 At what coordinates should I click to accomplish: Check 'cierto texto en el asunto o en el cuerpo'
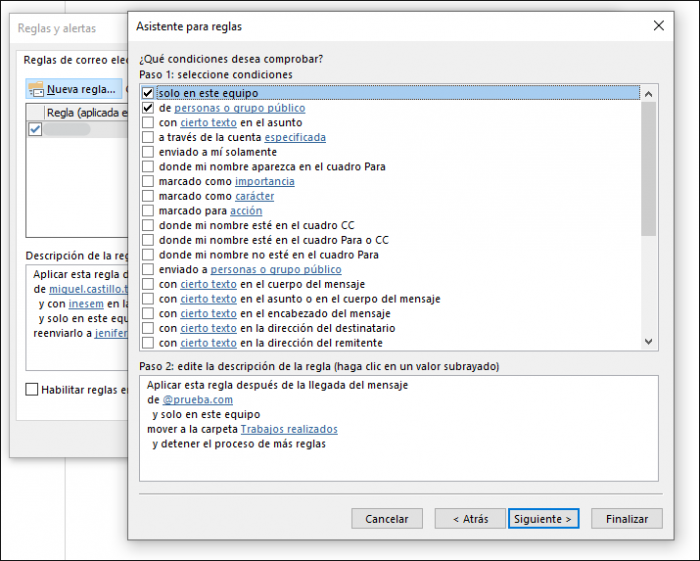click(x=148, y=299)
